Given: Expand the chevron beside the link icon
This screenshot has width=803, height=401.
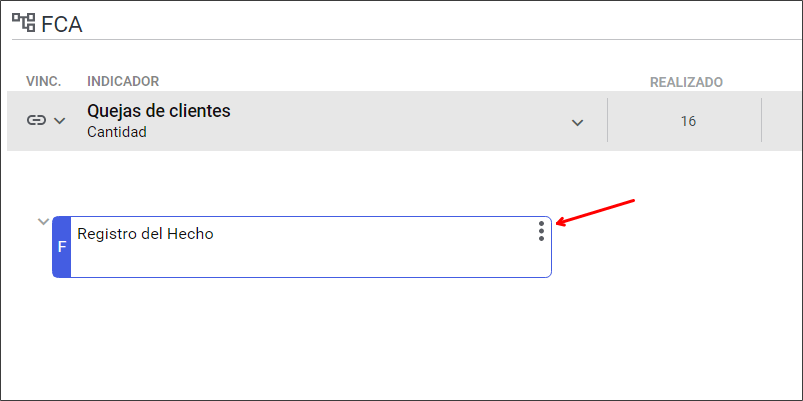Looking at the screenshot, I should (x=60, y=121).
